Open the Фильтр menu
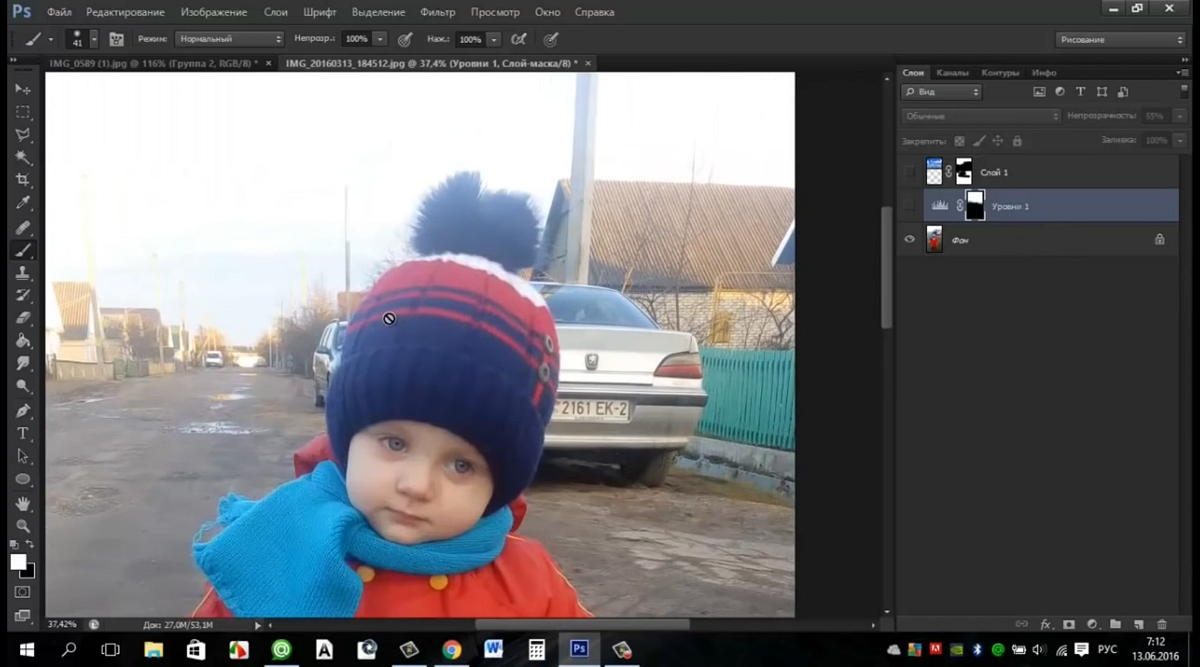 coord(437,12)
